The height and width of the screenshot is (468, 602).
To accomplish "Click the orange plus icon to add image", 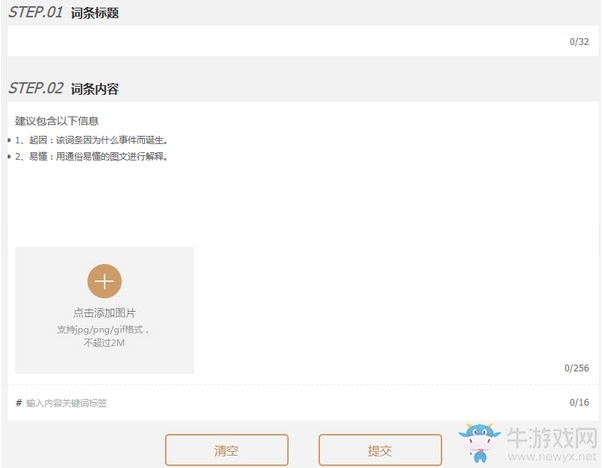I will (x=104, y=281).
